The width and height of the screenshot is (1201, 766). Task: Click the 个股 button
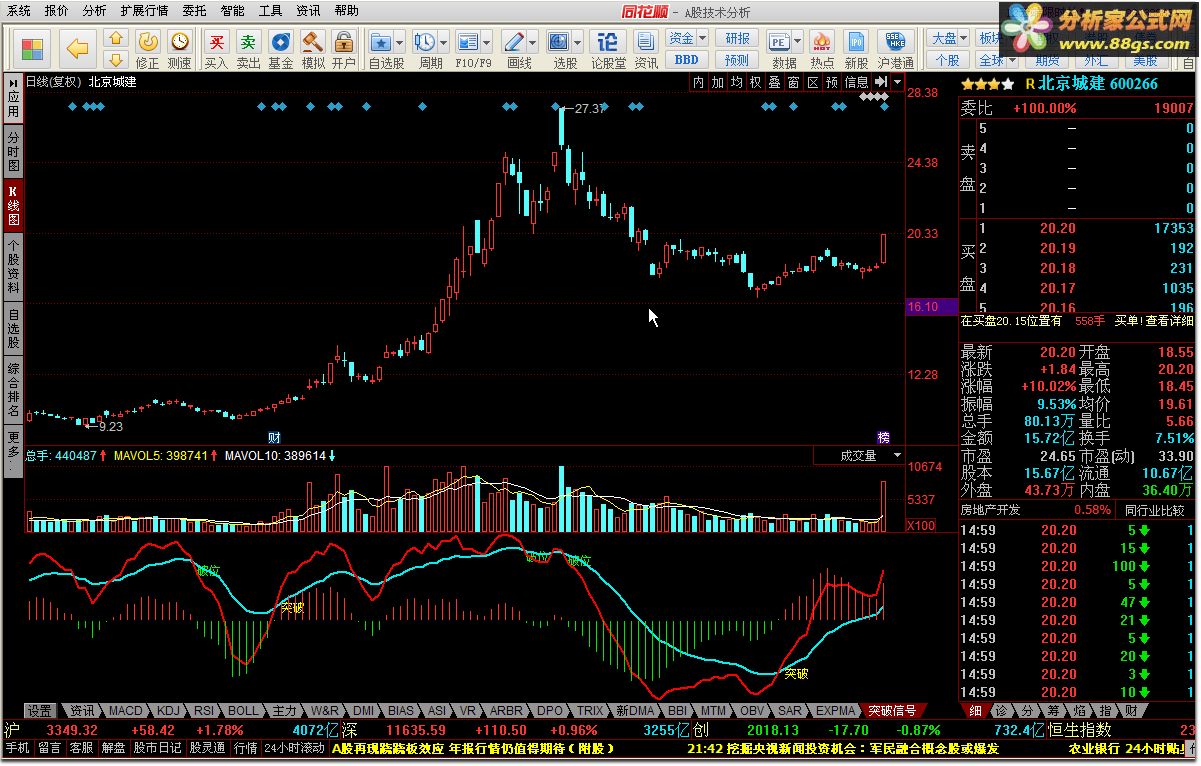click(x=947, y=59)
